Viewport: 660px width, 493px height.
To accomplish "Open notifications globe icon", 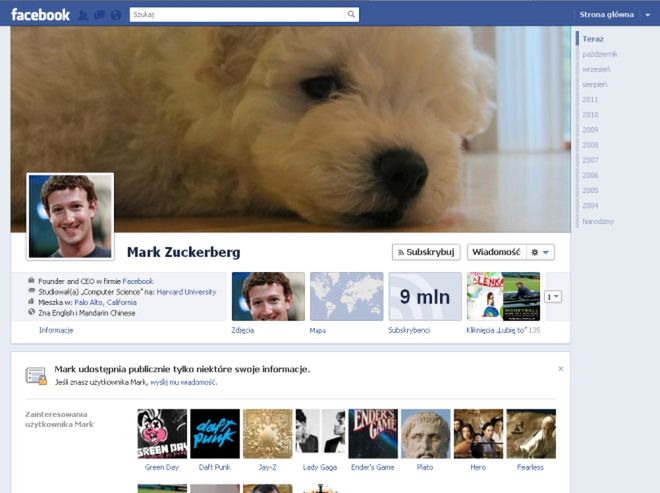I will click(x=116, y=15).
